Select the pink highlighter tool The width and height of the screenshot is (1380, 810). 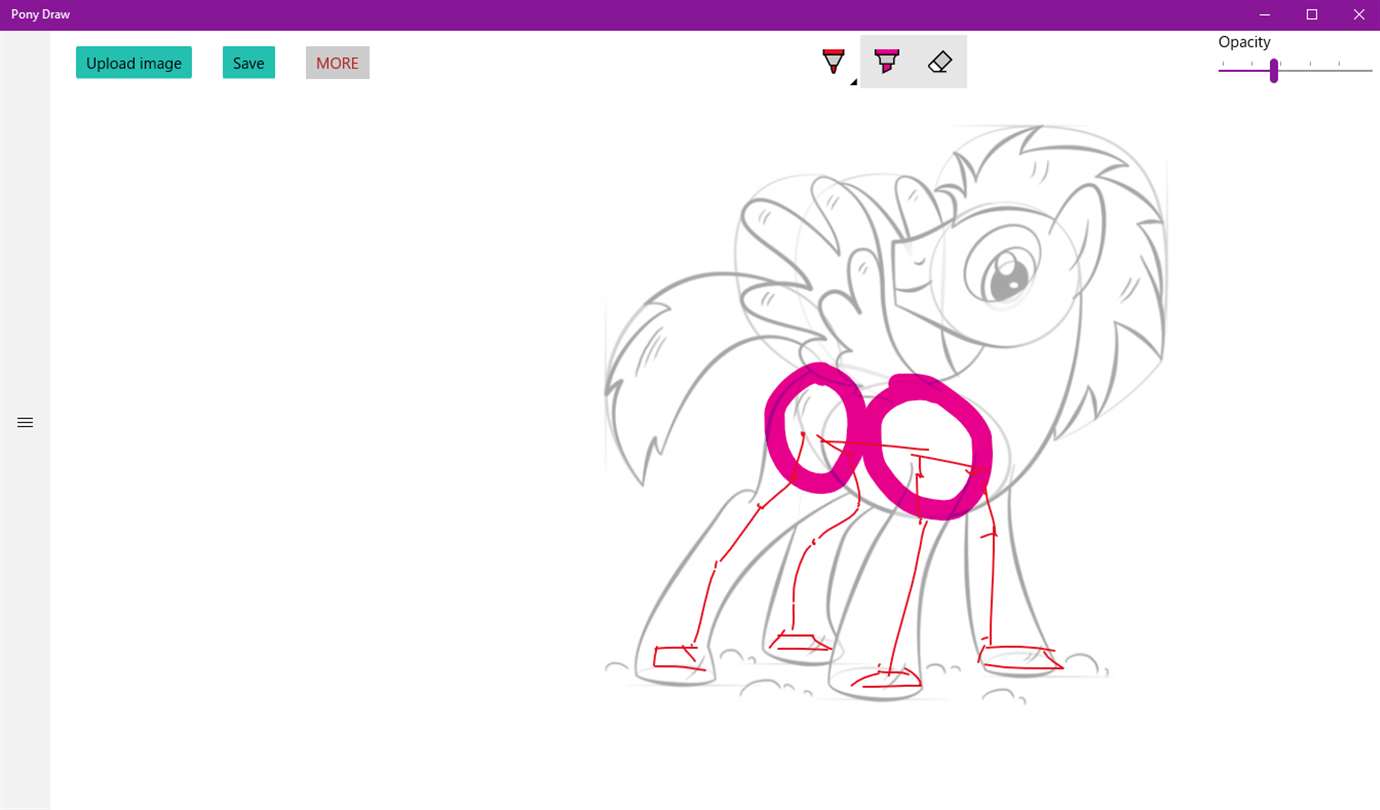tap(886, 62)
